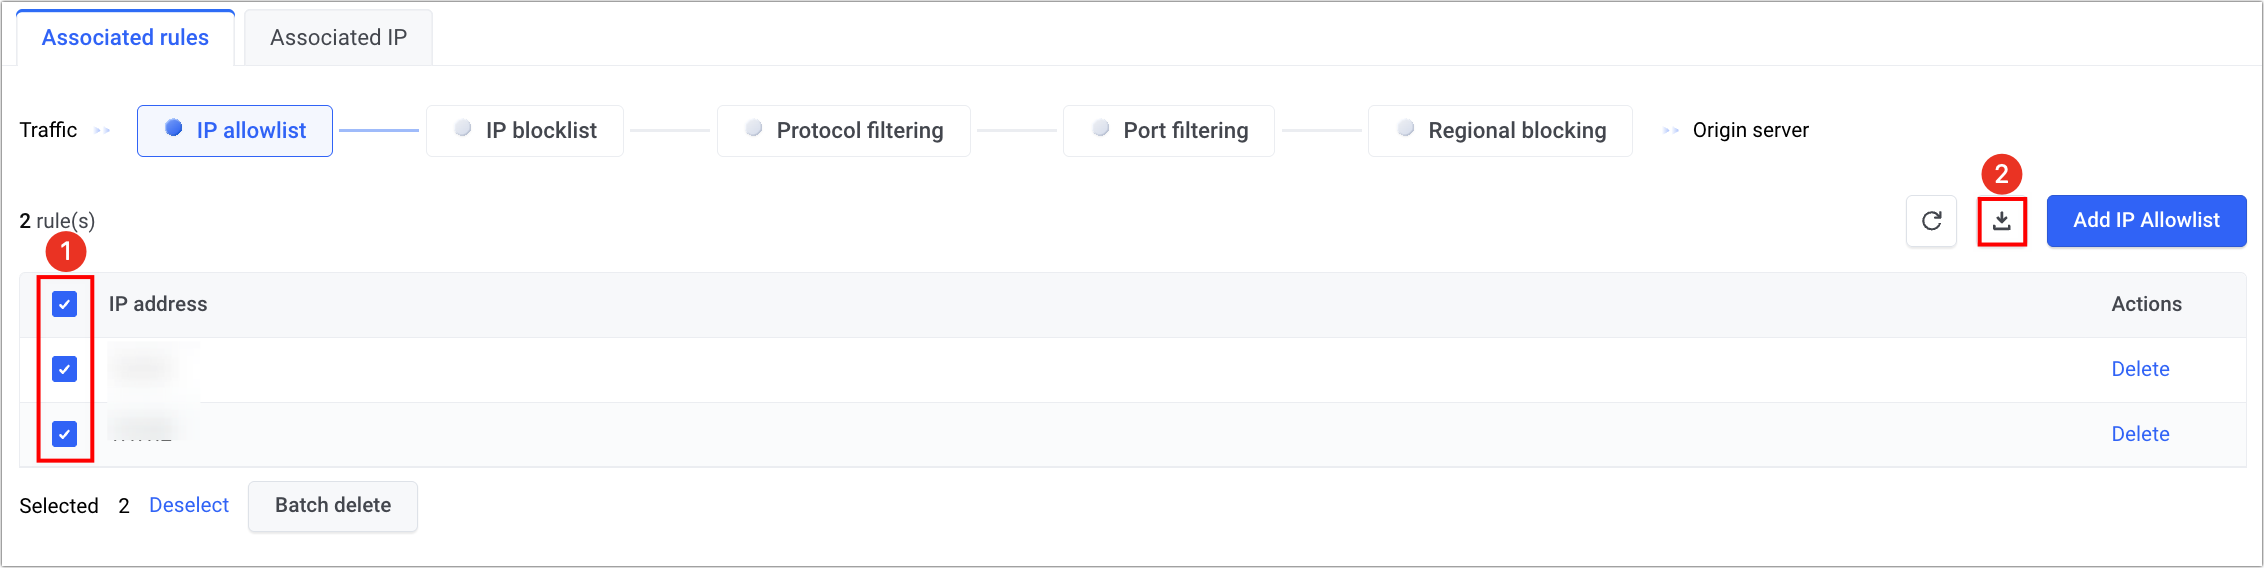The height and width of the screenshot is (568, 2264).
Task: Click the Batch delete button
Action: (x=333, y=506)
